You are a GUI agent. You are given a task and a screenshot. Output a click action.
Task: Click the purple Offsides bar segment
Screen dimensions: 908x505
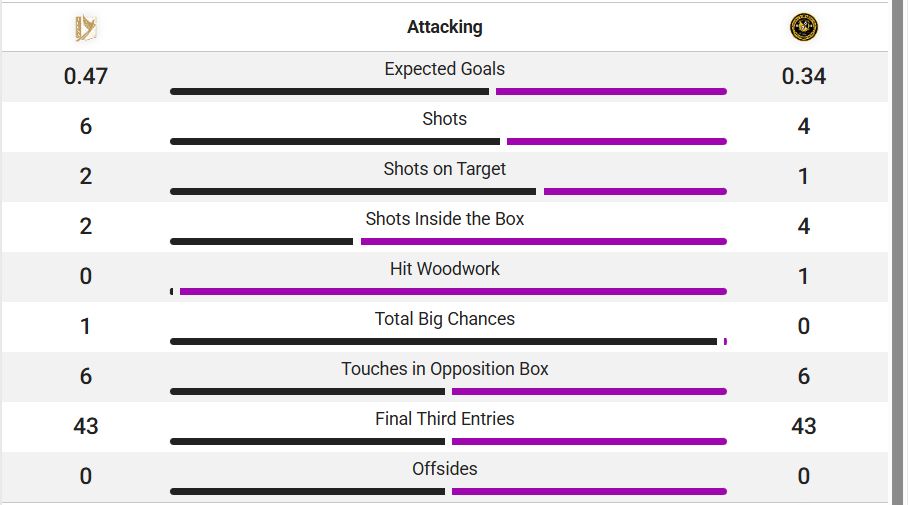tap(590, 492)
